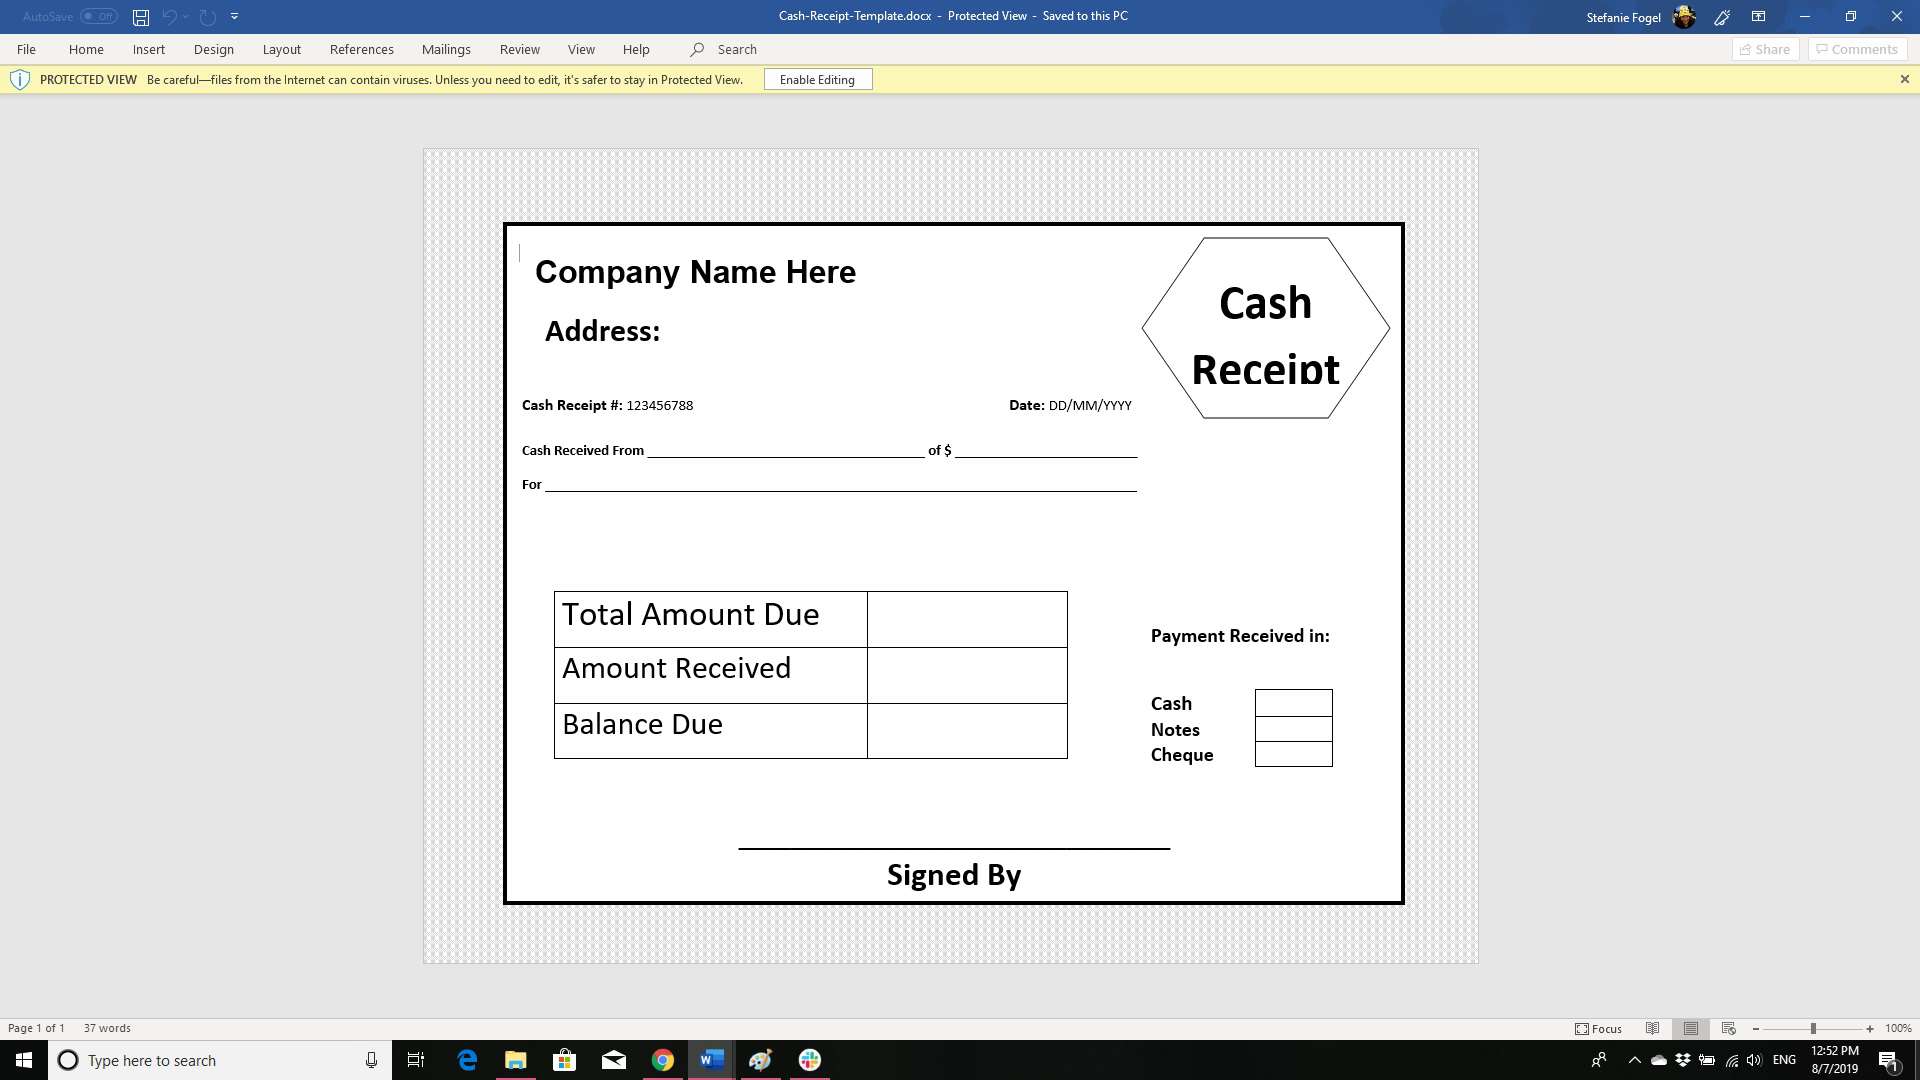Open the Design ribbon tab
The height and width of the screenshot is (1080, 1920).
pyautogui.click(x=212, y=49)
